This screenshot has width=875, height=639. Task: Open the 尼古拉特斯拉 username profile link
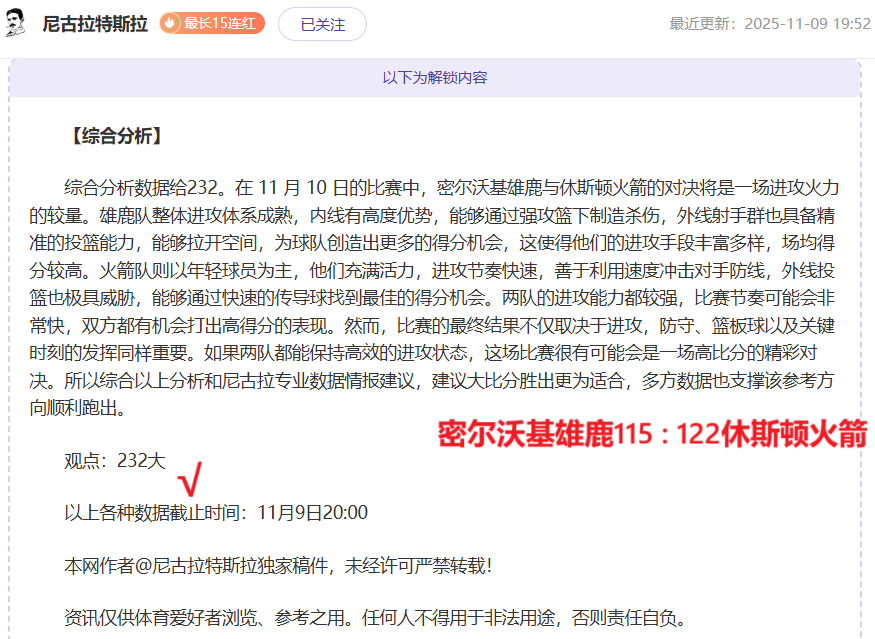[96, 24]
